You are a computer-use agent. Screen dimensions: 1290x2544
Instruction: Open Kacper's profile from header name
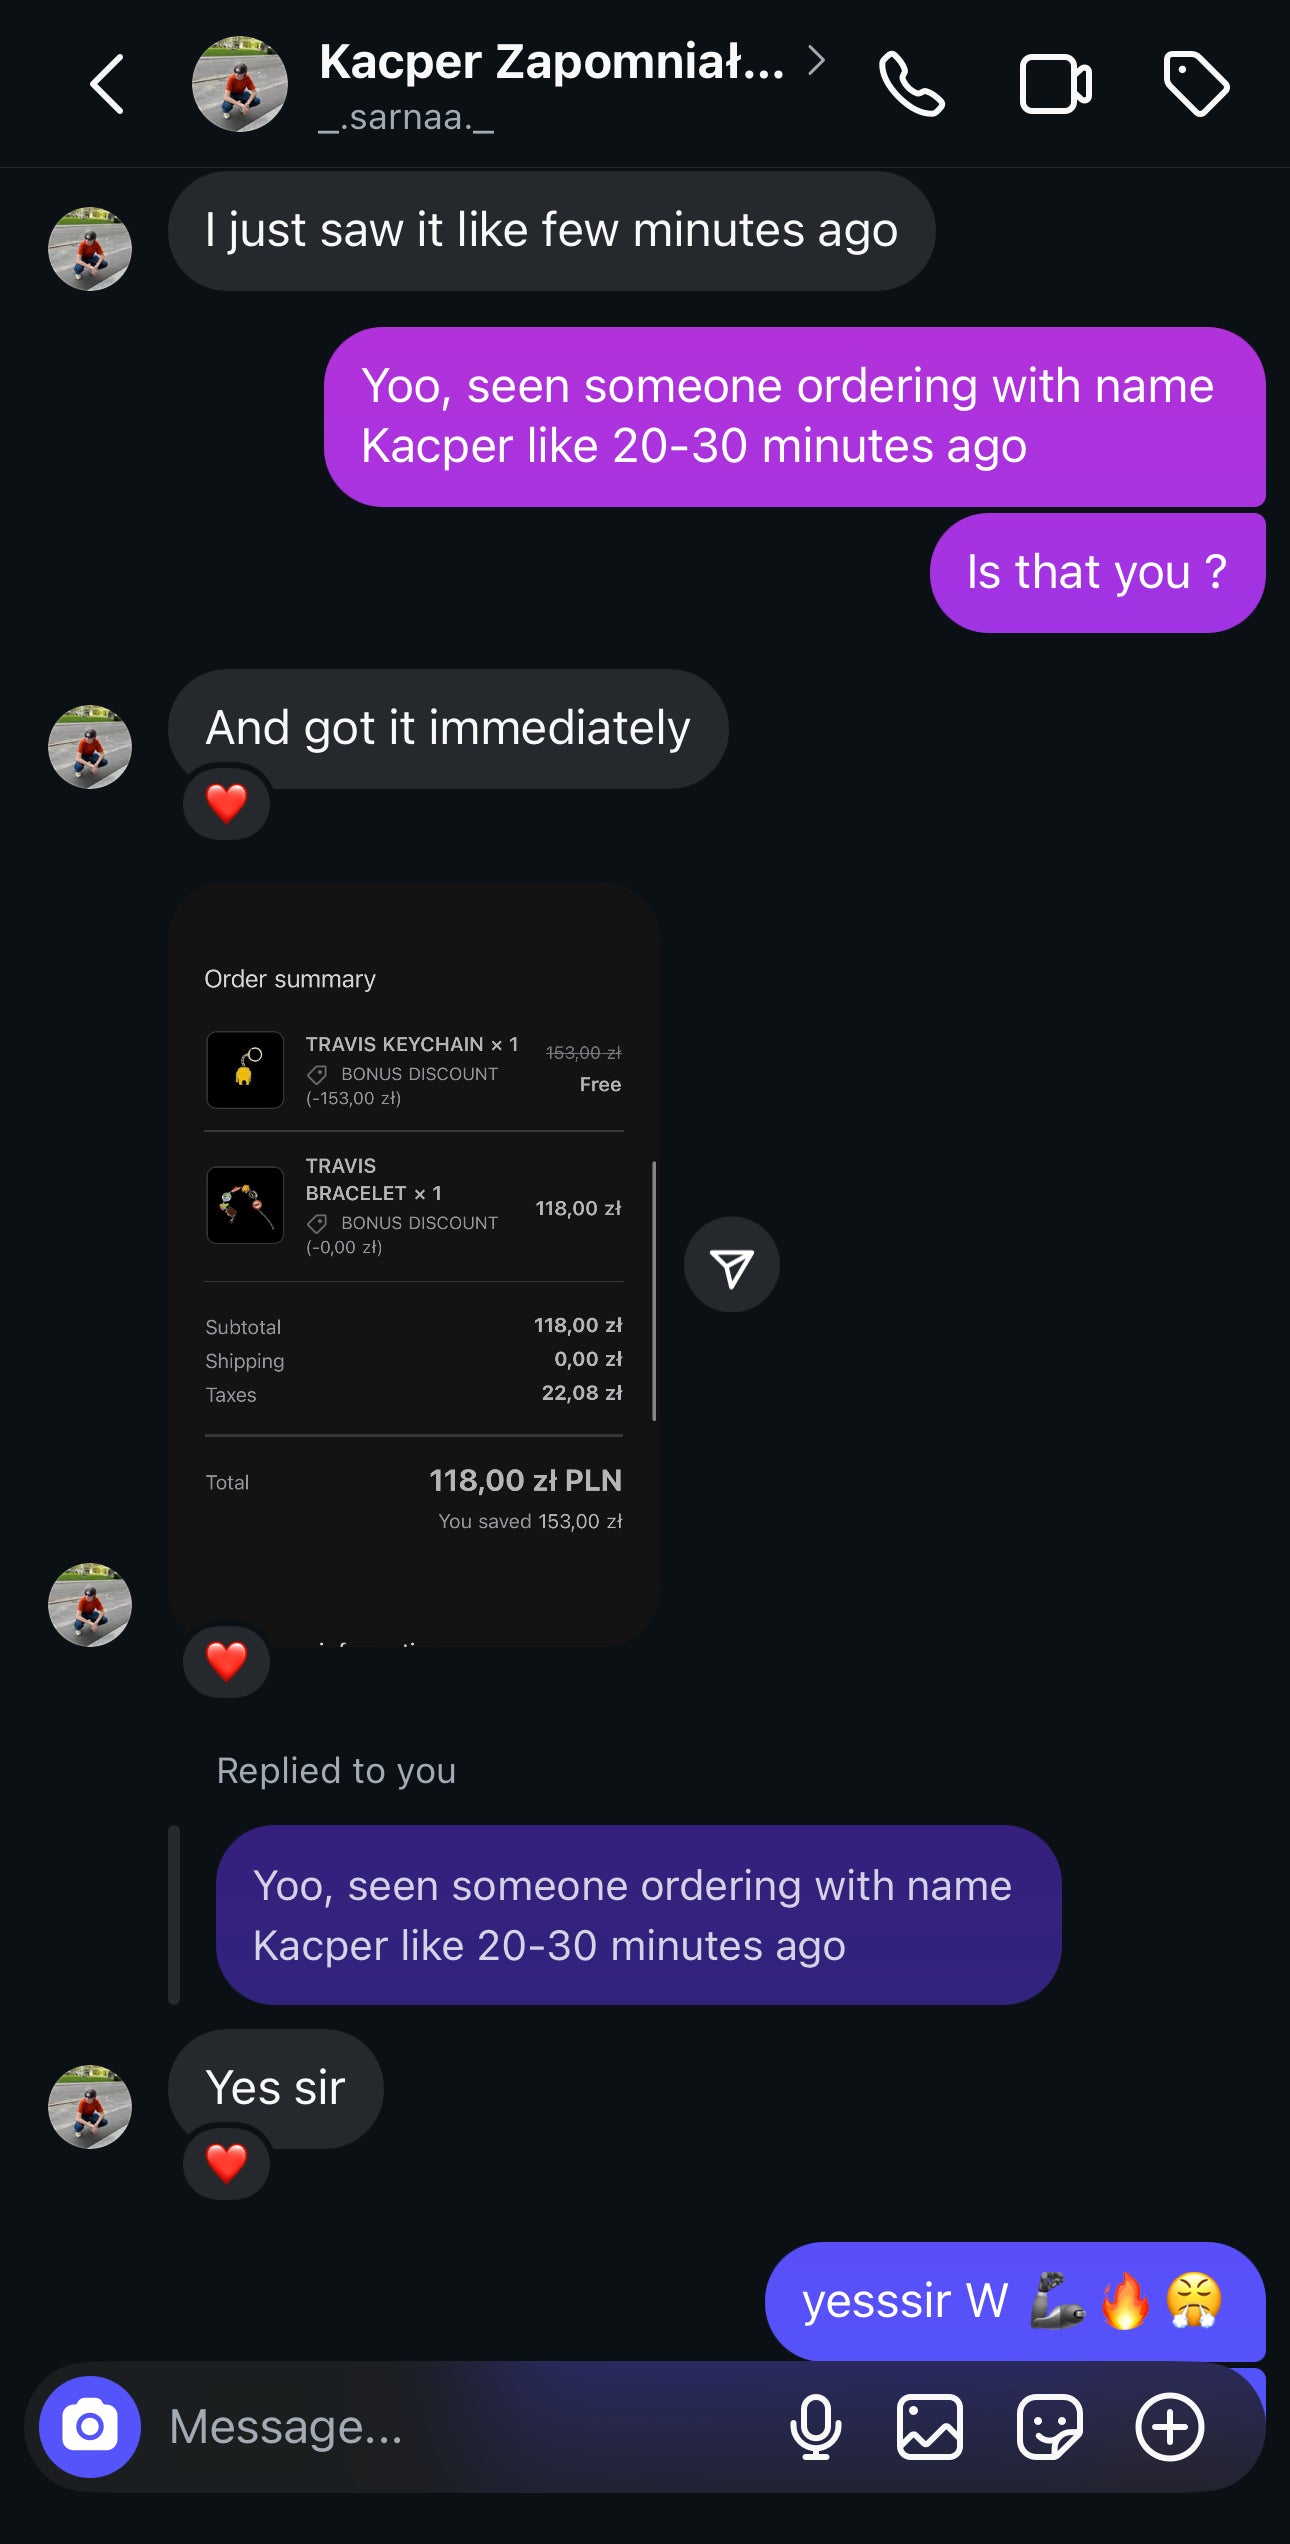[x=551, y=62]
